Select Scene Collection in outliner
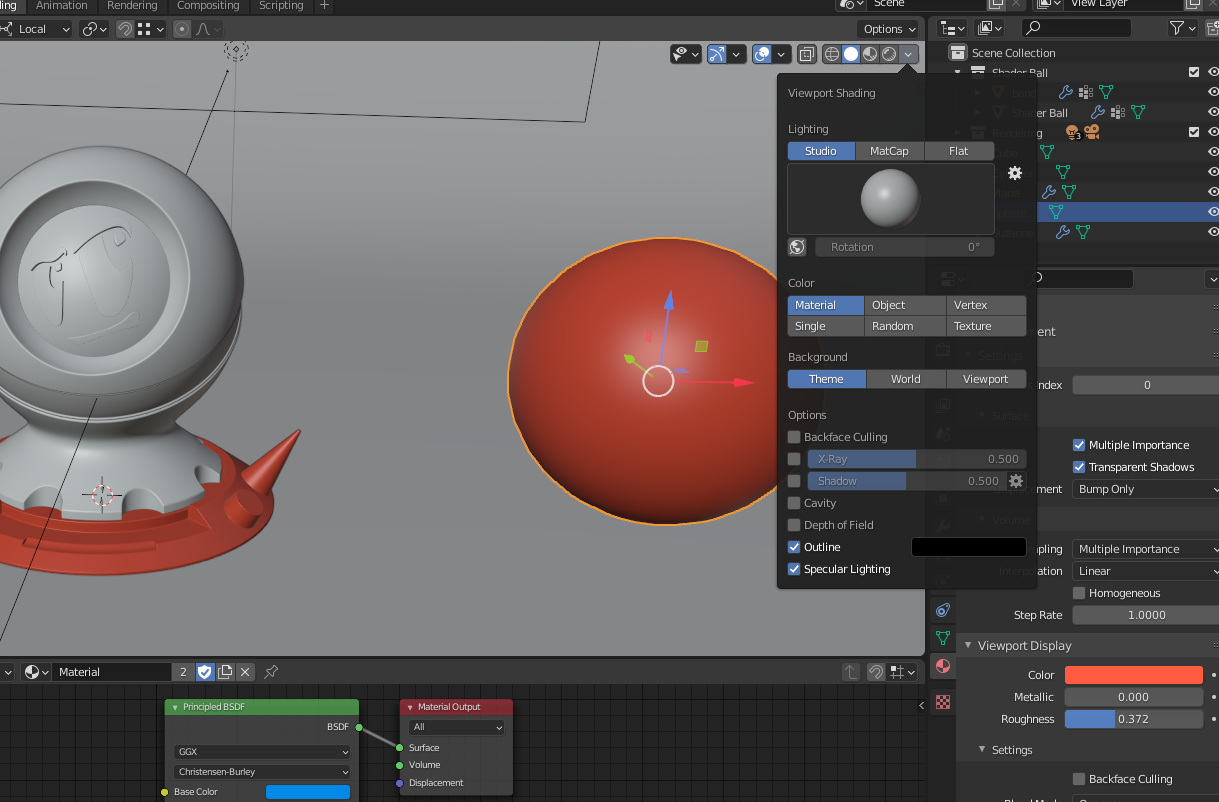This screenshot has height=802, width=1219. click(1013, 53)
